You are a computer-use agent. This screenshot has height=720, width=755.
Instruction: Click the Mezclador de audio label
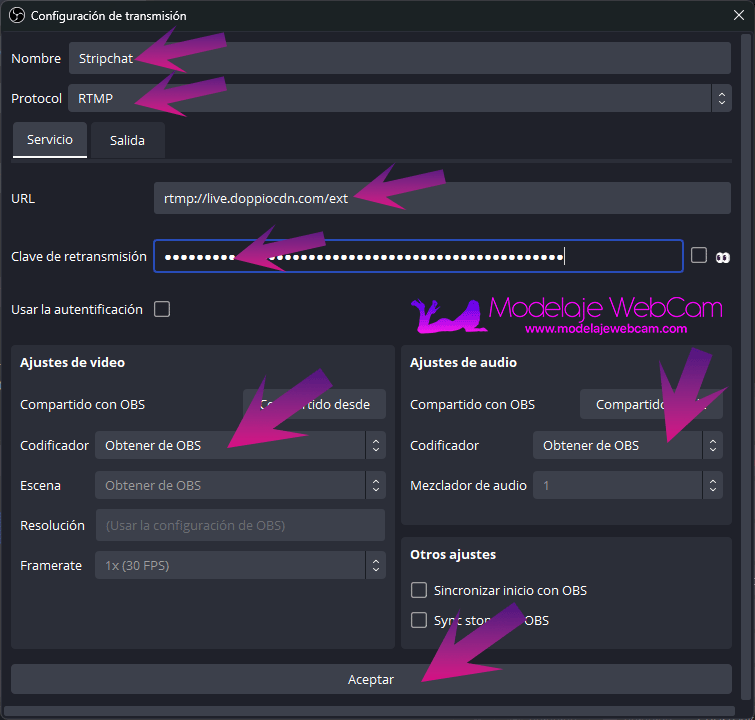[468, 485]
